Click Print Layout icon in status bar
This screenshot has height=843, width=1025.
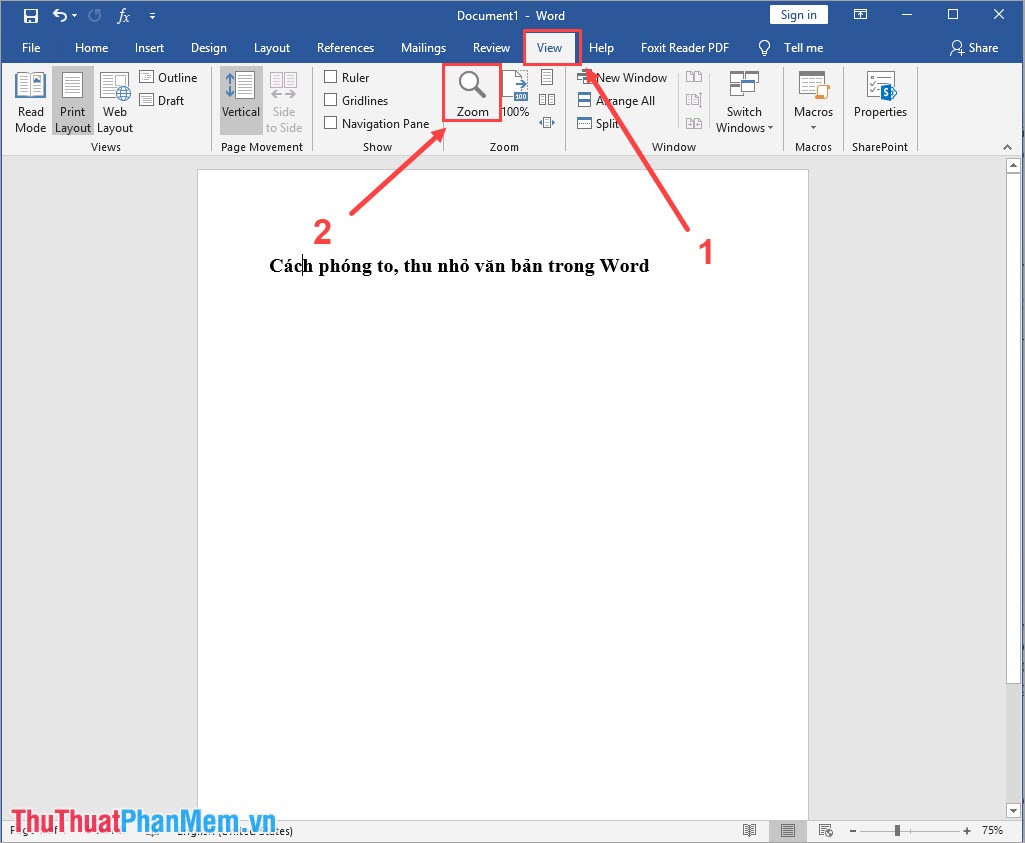788,831
